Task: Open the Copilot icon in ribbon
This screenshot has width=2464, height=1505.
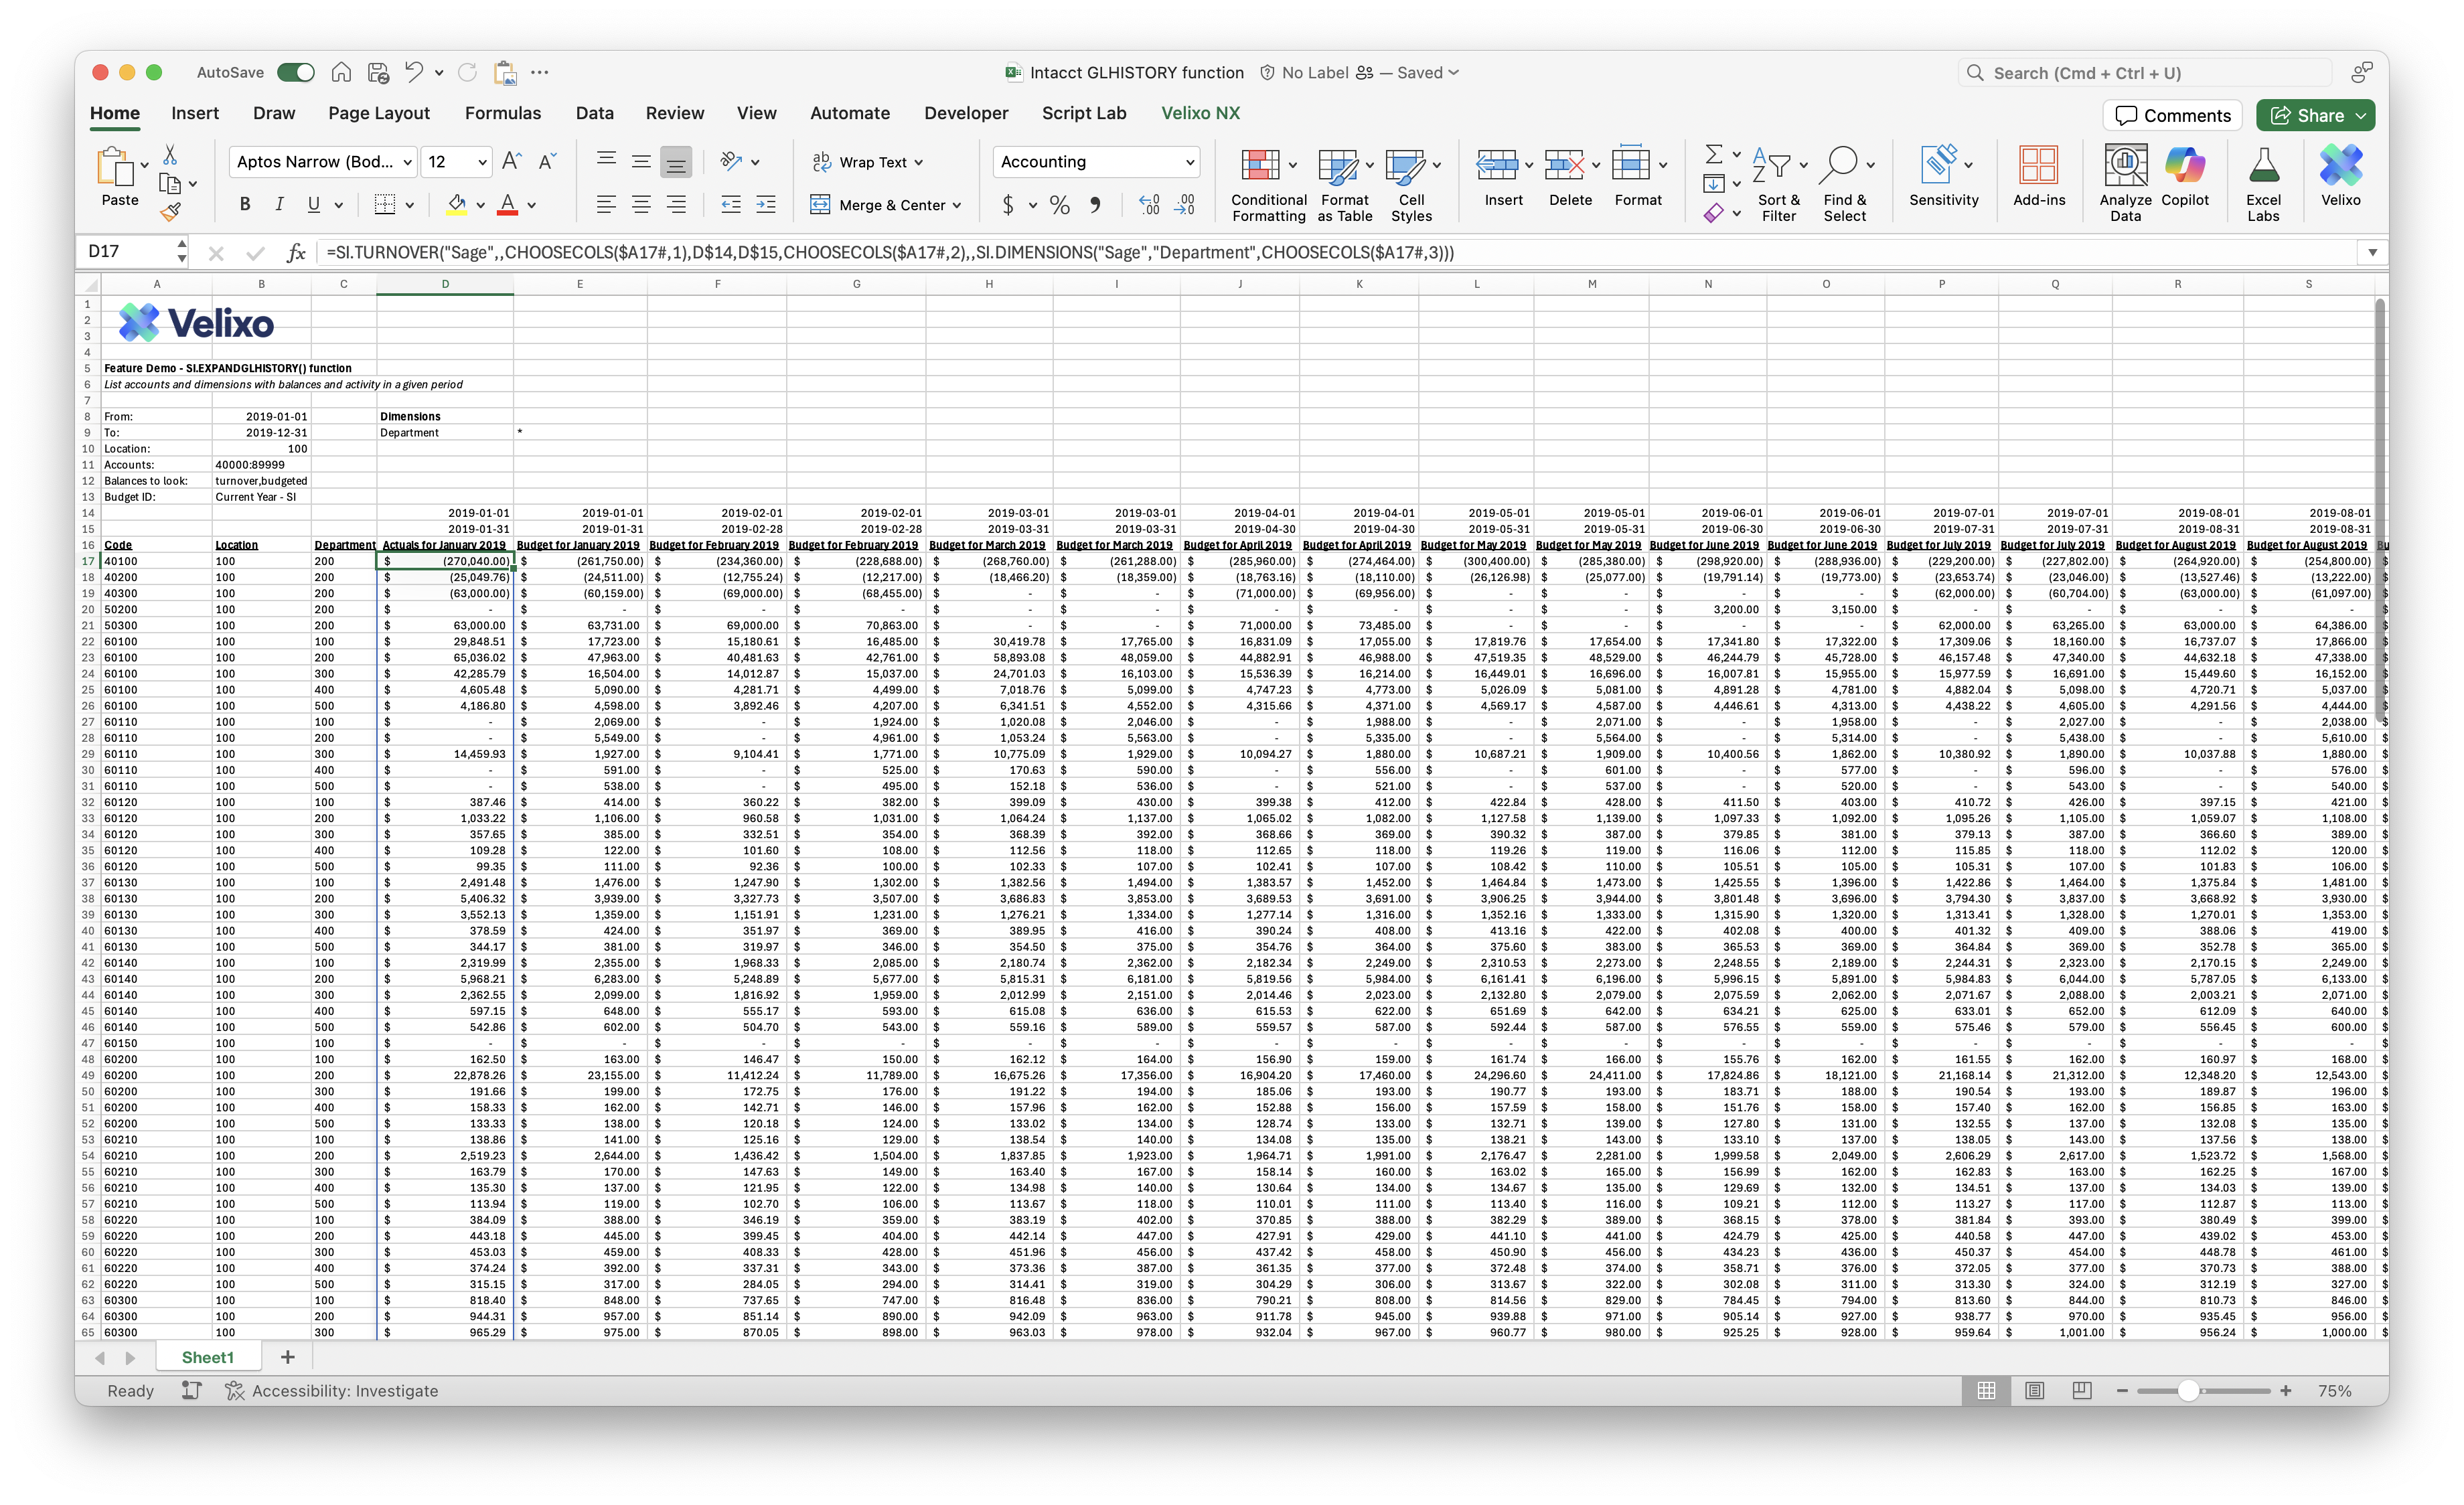Action: point(2184,165)
